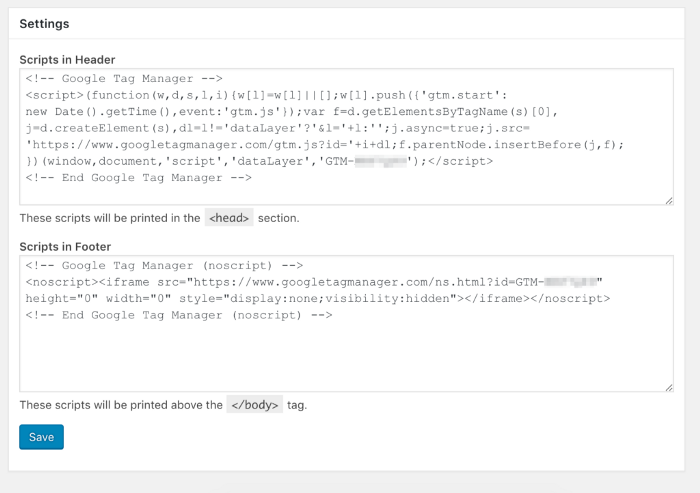Click the Settings panel heading
The height and width of the screenshot is (493, 700).
click(44, 24)
